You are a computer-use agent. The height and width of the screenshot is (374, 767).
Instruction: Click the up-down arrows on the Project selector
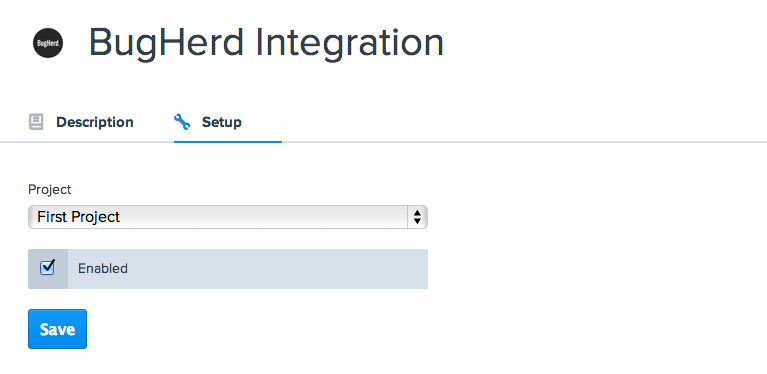pyautogui.click(x=417, y=217)
